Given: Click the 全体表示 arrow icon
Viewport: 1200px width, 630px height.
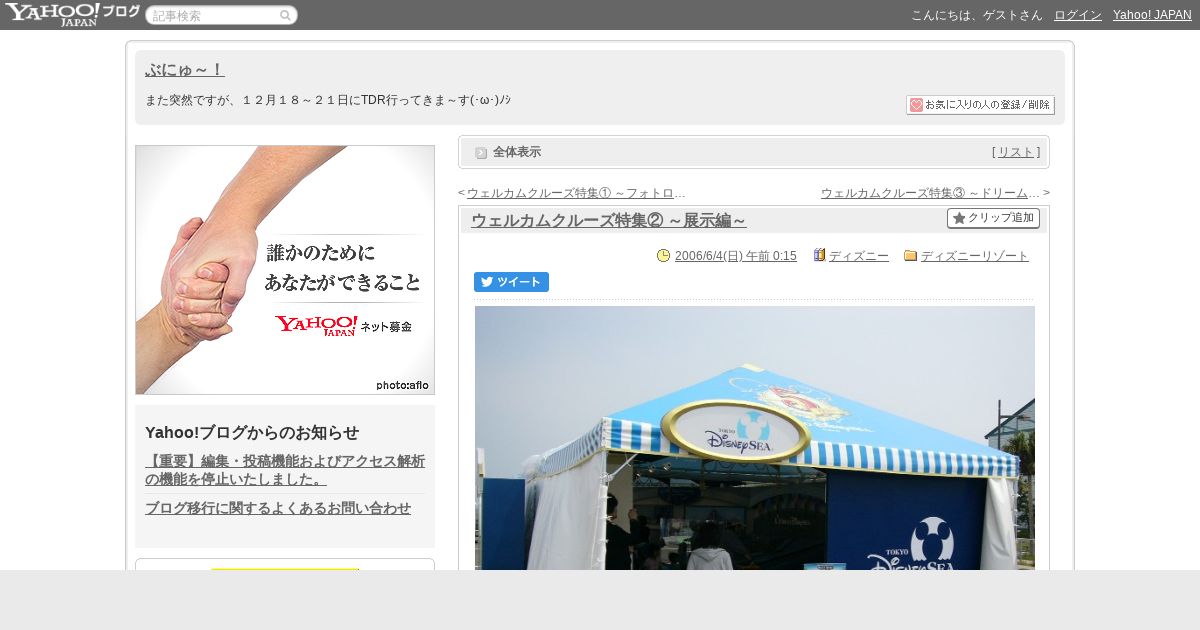Looking at the screenshot, I should (481, 152).
